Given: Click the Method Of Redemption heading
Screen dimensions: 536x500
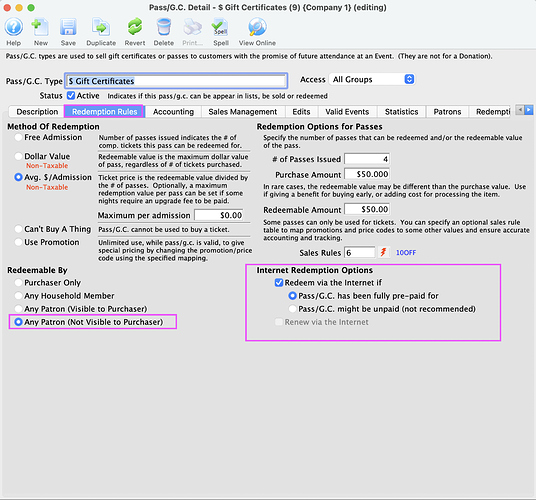Looking at the screenshot, I should point(53,126).
